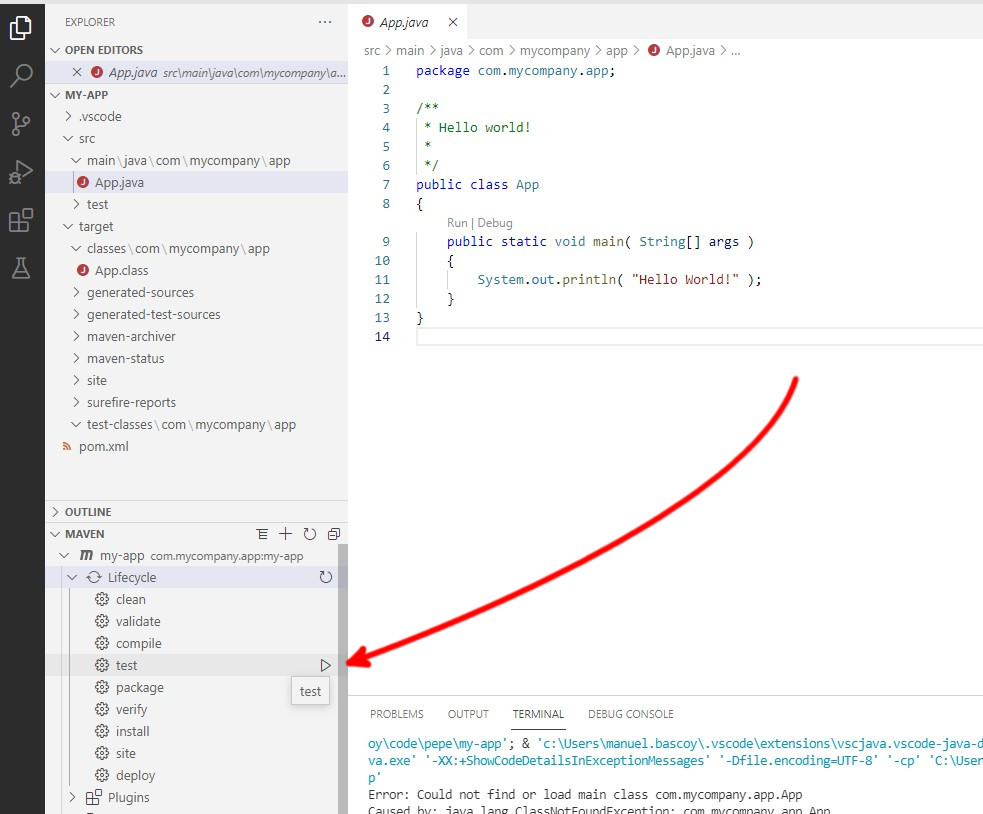Screen dimensions: 983x814
Task: Click the Run CodeLens above main method
Action: click(457, 223)
